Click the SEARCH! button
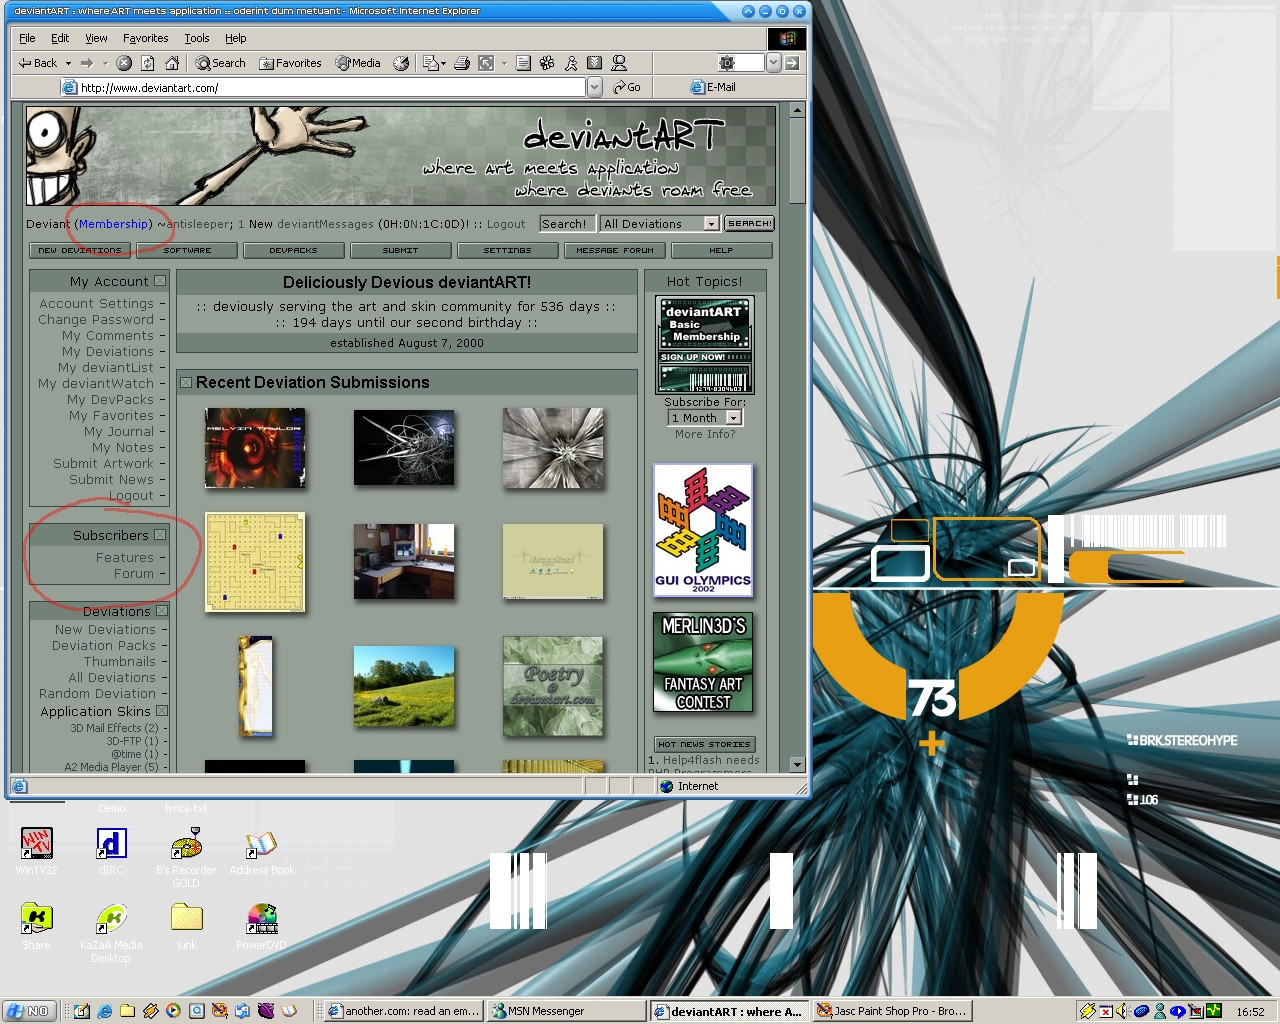 749,224
